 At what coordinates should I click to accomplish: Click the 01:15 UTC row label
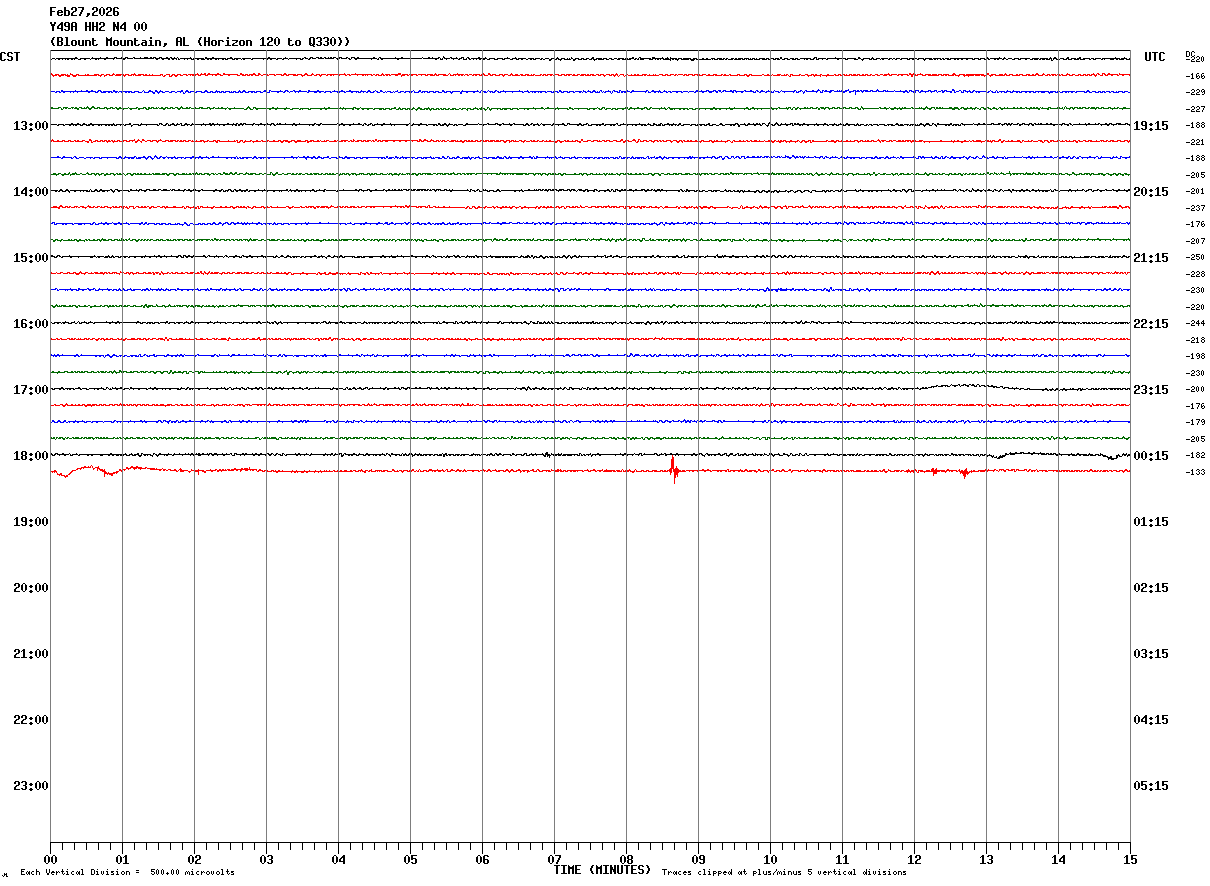click(1151, 521)
